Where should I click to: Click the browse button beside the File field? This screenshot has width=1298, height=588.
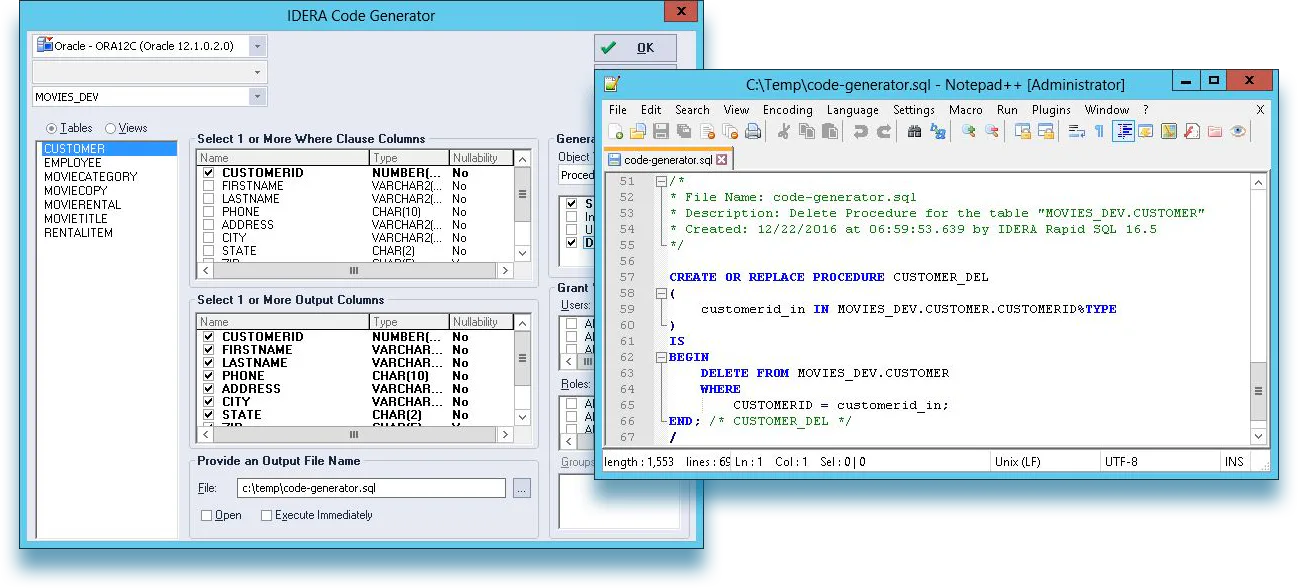[x=522, y=488]
